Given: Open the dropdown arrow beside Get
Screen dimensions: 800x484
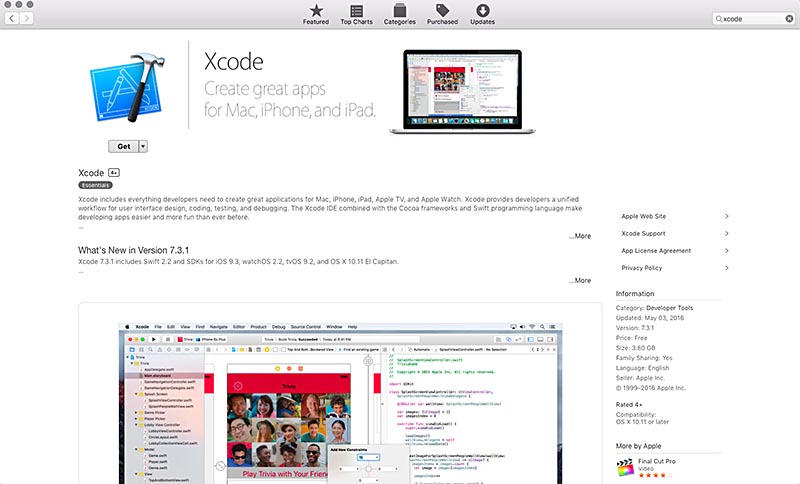Looking at the screenshot, I should click(x=143, y=146).
